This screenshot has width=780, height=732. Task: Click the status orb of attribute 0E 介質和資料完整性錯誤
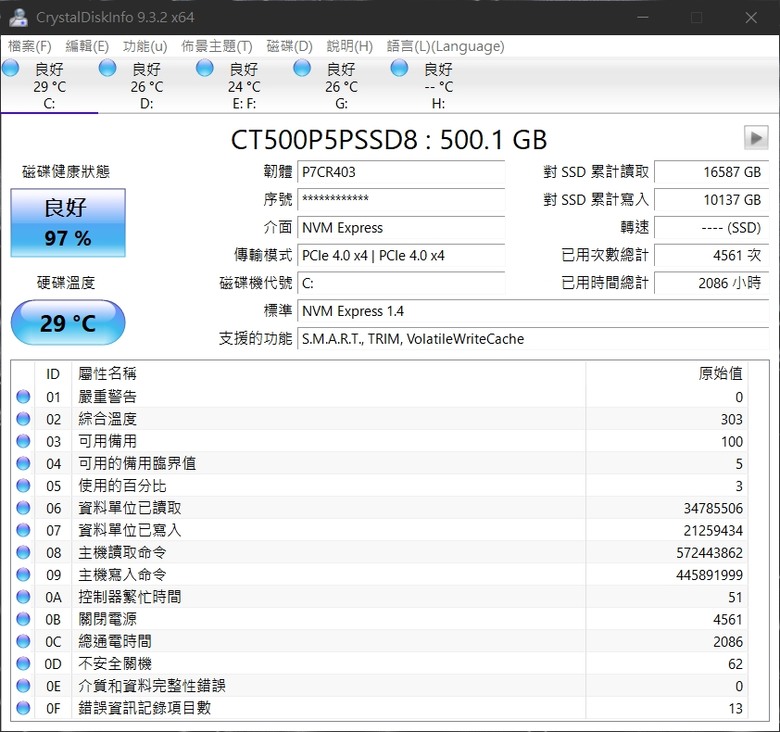point(23,686)
